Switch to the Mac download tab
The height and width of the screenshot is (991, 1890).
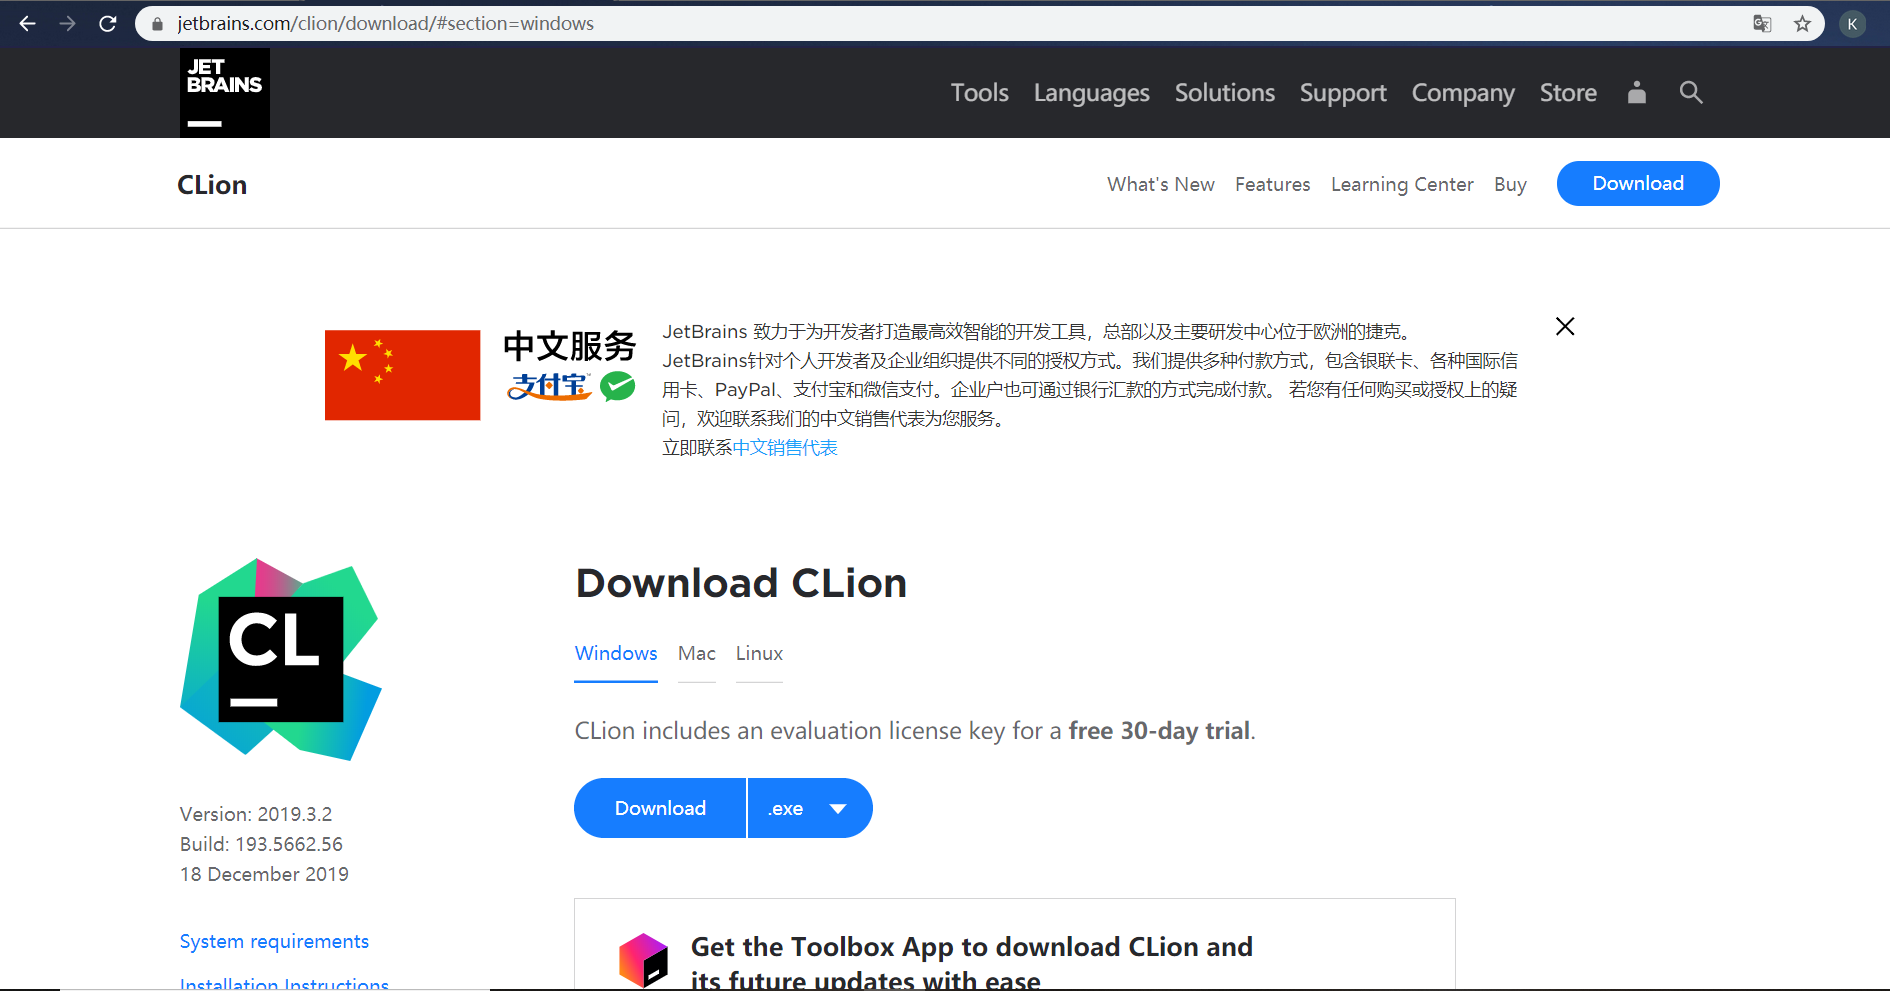pos(696,653)
